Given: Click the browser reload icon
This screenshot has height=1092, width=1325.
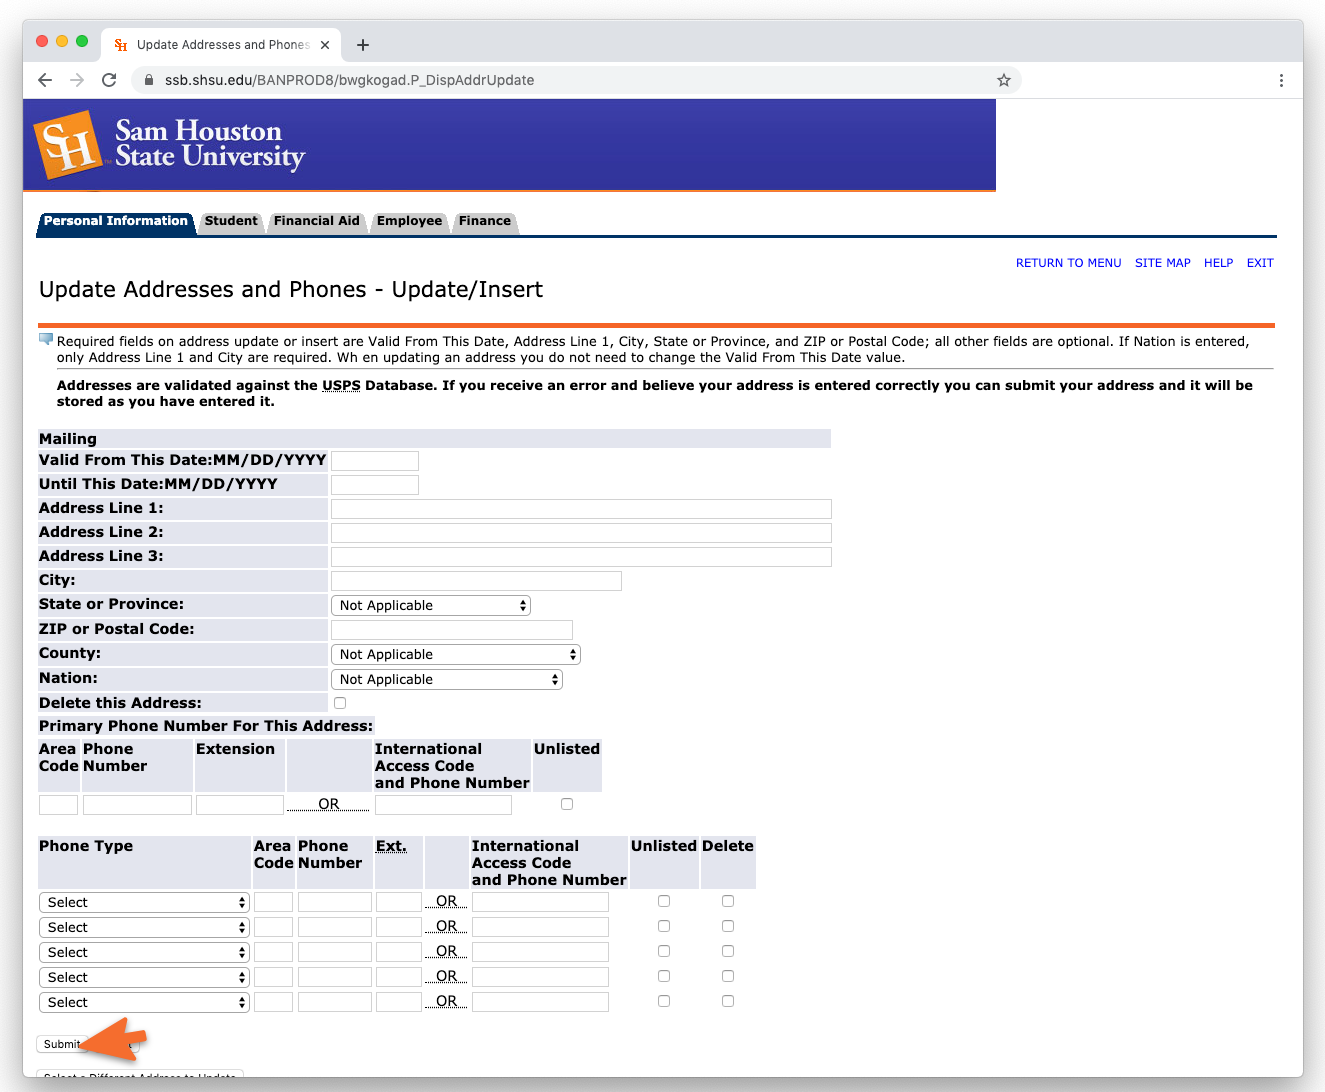Looking at the screenshot, I should 109,80.
